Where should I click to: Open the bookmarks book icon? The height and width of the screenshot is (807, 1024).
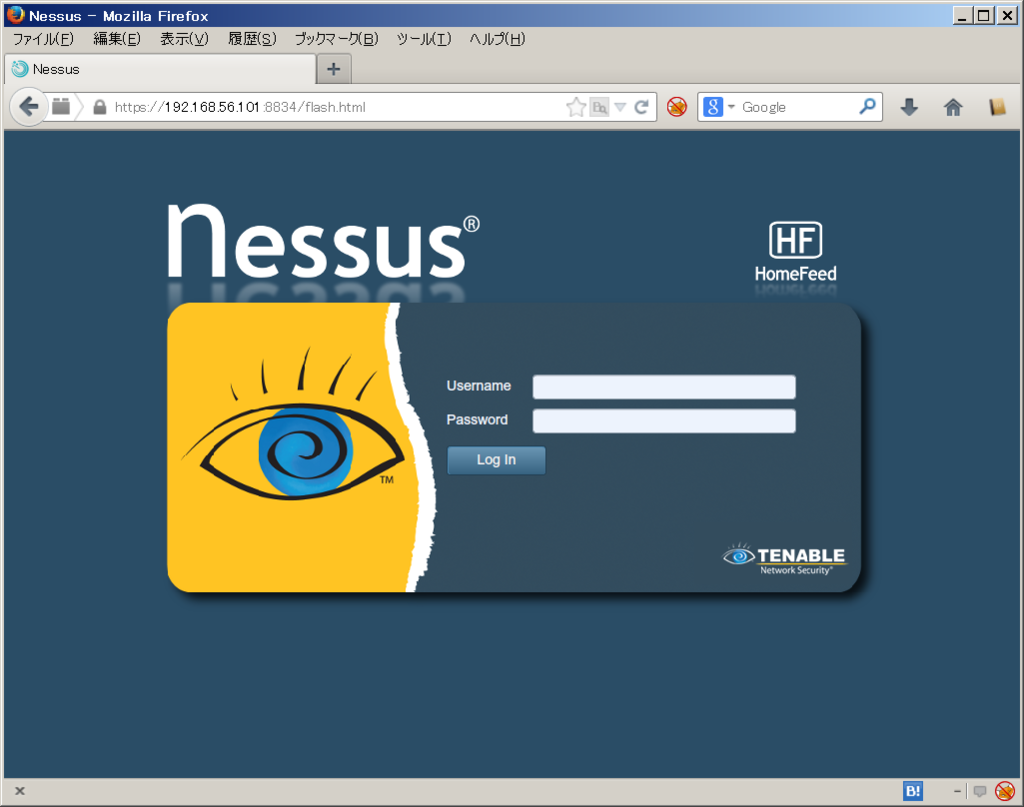coord(997,106)
